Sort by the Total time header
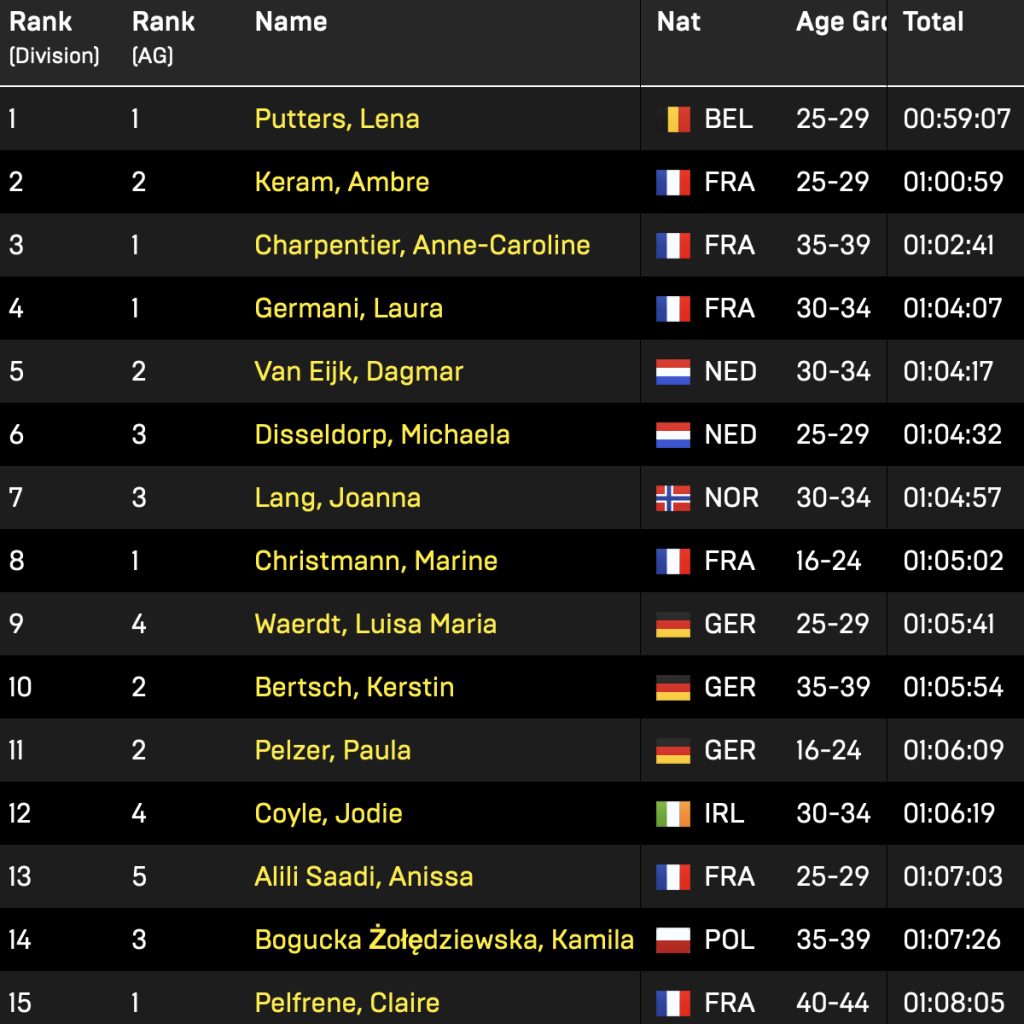This screenshot has width=1024, height=1024. click(933, 22)
